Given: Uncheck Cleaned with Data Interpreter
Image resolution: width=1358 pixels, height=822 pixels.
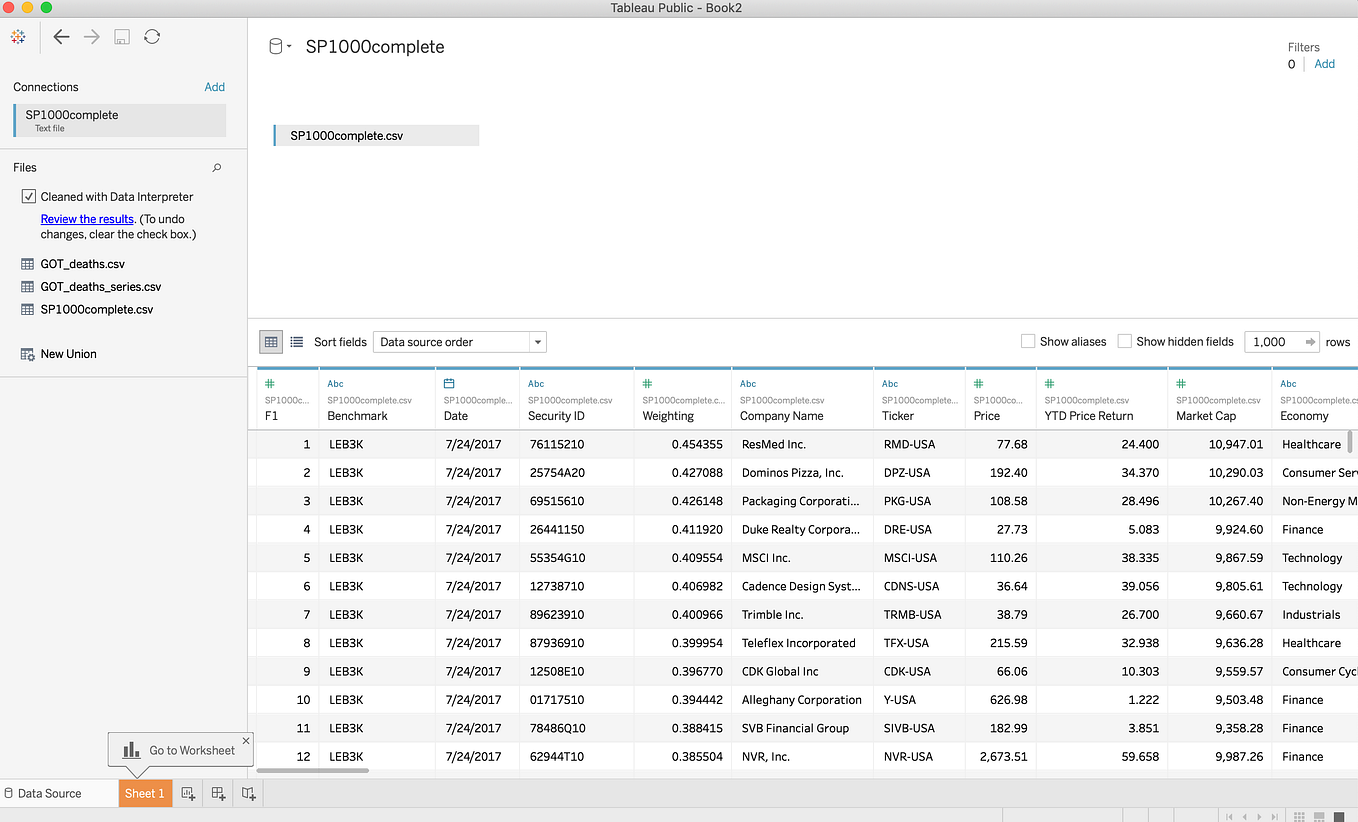Looking at the screenshot, I should pyautogui.click(x=29, y=196).
